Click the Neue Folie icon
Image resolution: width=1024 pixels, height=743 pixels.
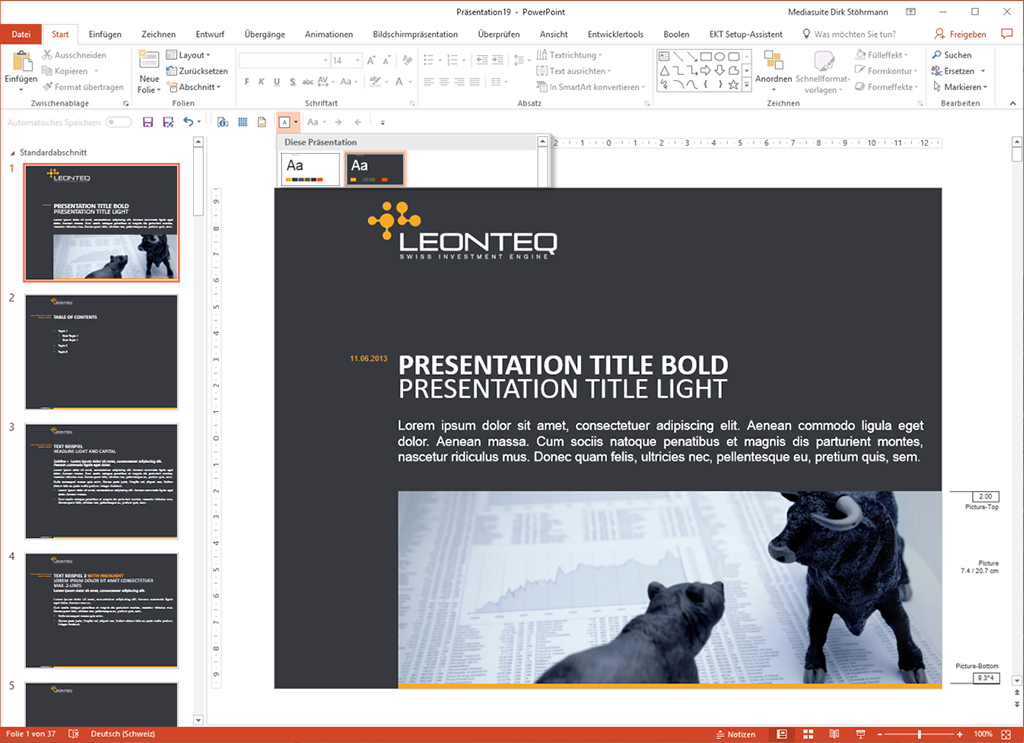[149, 60]
